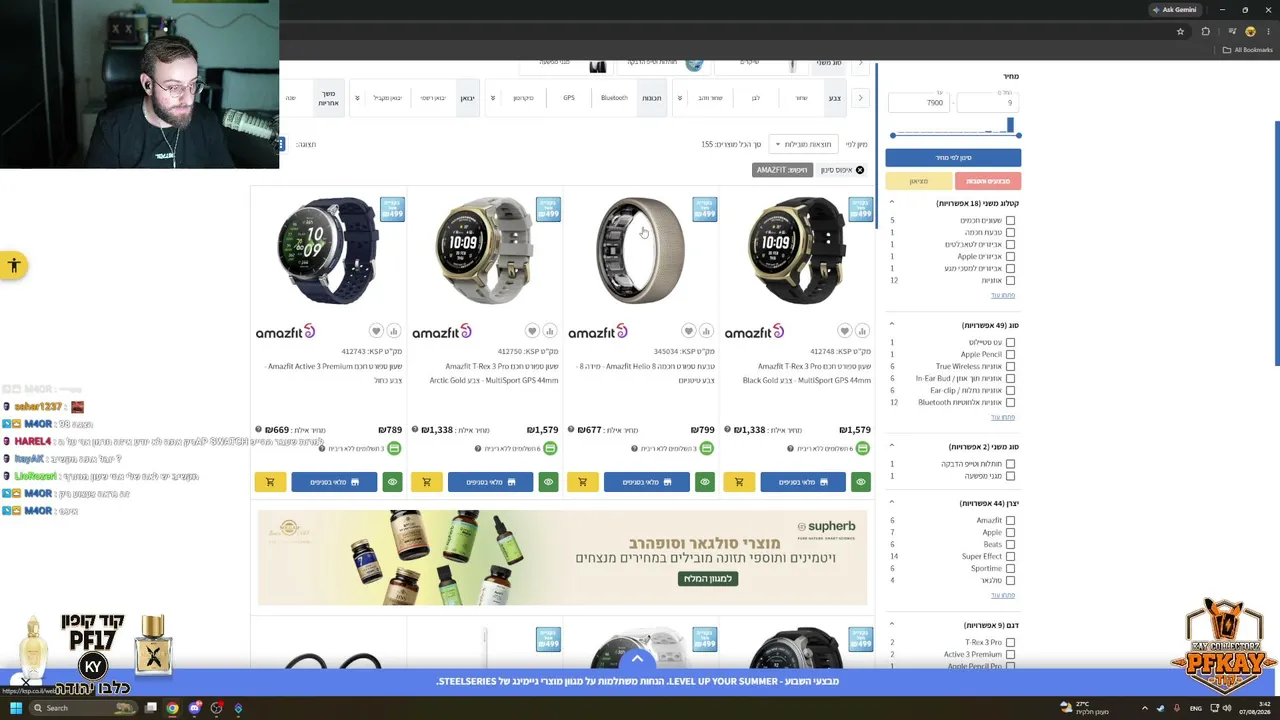
Task: Click the blue filter-by-price button
Action: 953,157
